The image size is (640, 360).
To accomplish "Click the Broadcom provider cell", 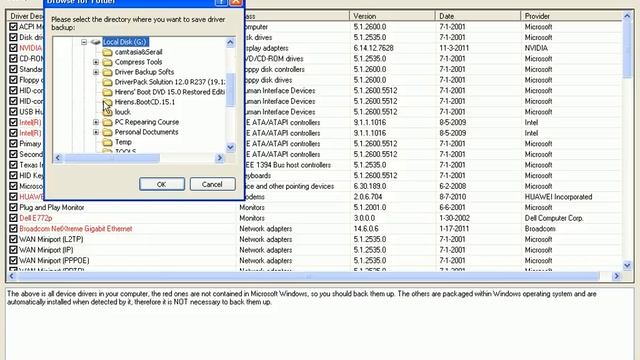I will pos(540,229).
